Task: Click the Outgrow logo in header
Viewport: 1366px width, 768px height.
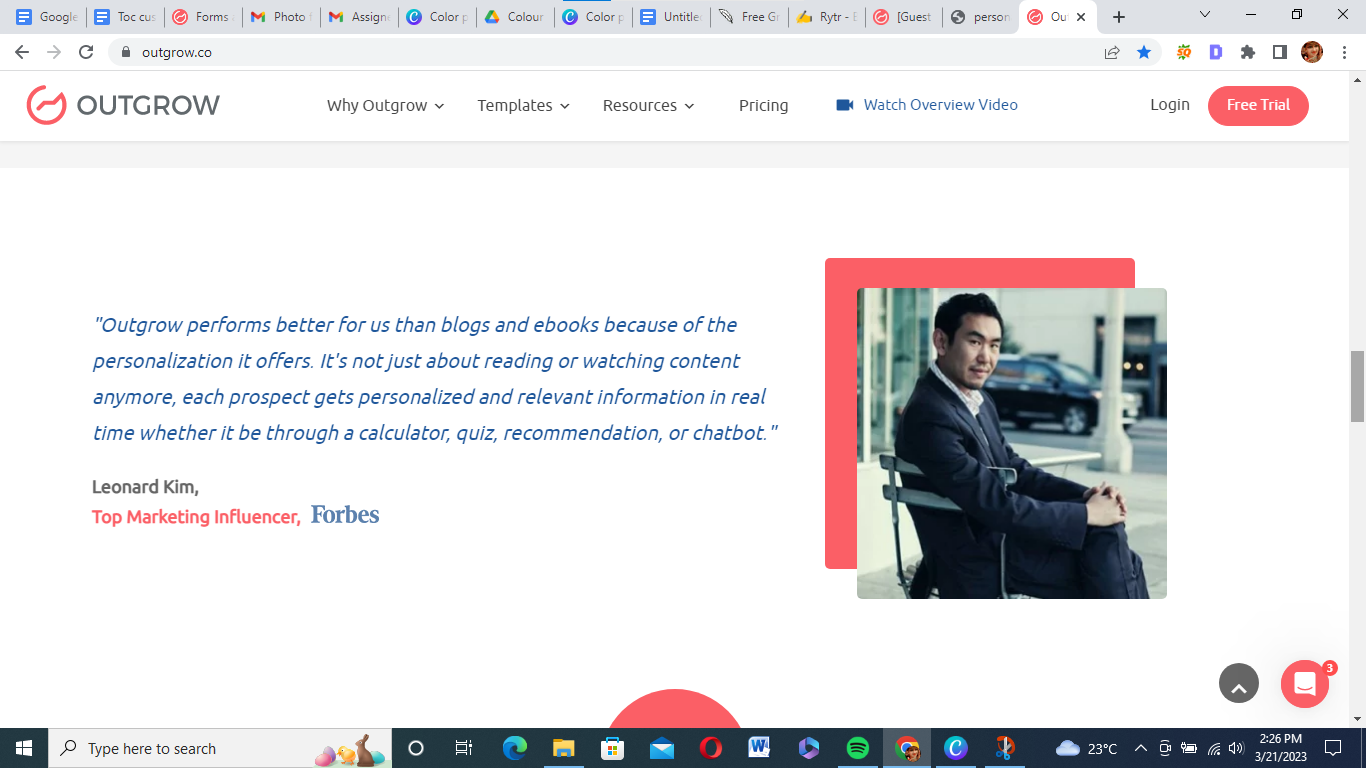Action: [x=123, y=105]
